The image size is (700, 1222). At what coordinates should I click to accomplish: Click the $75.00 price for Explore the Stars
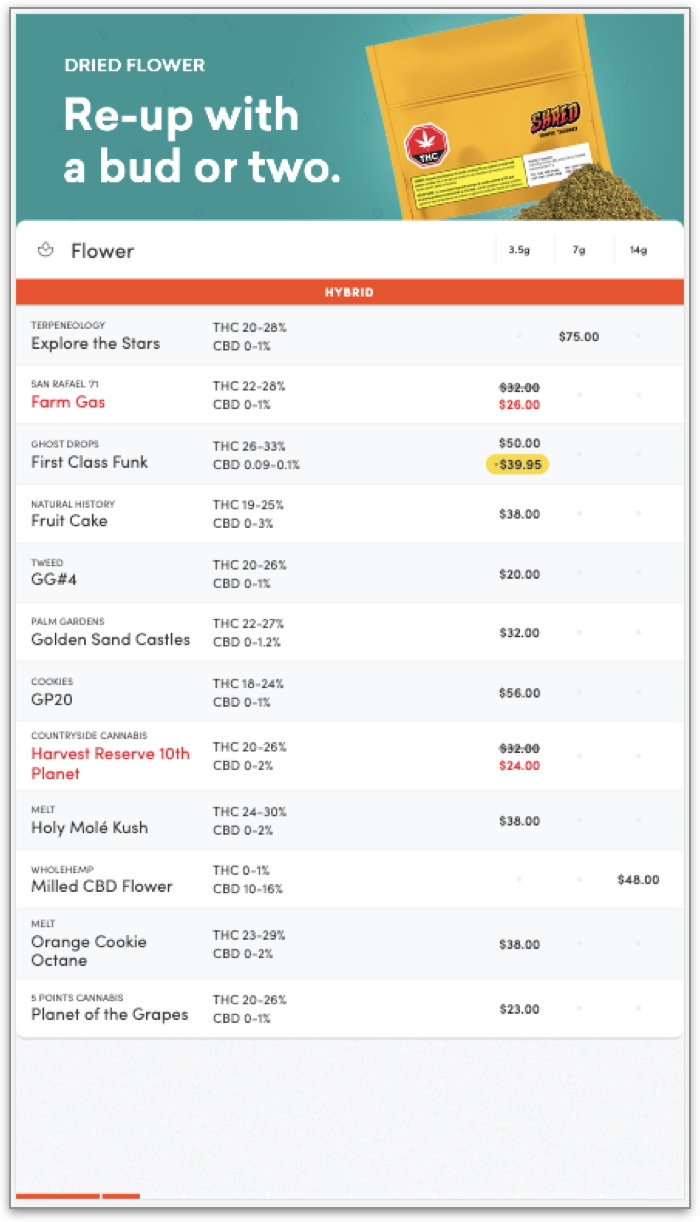[x=579, y=336]
